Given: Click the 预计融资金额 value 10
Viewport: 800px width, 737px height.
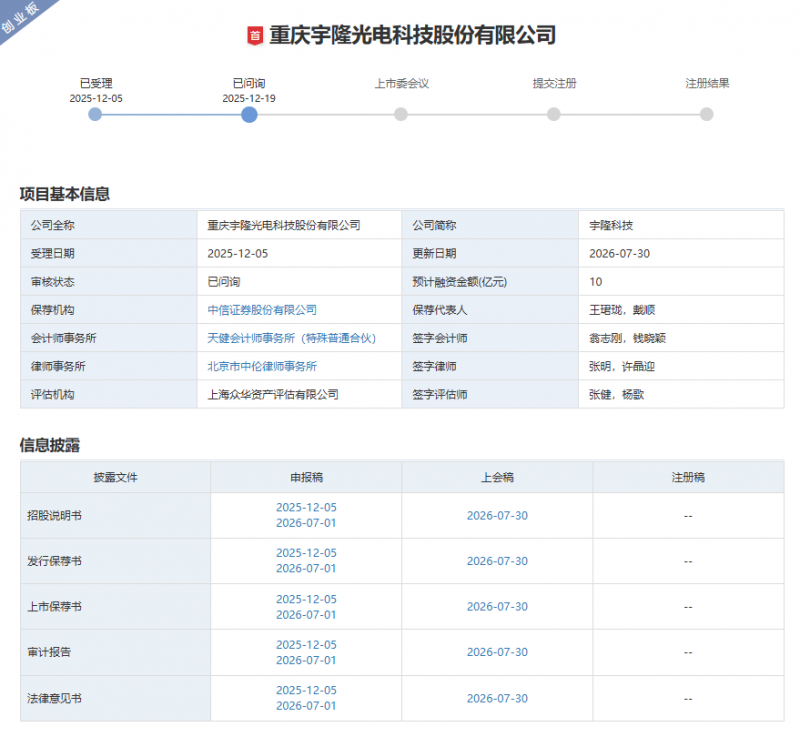Looking at the screenshot, I should pyautogui.click(x=595, y=282).
